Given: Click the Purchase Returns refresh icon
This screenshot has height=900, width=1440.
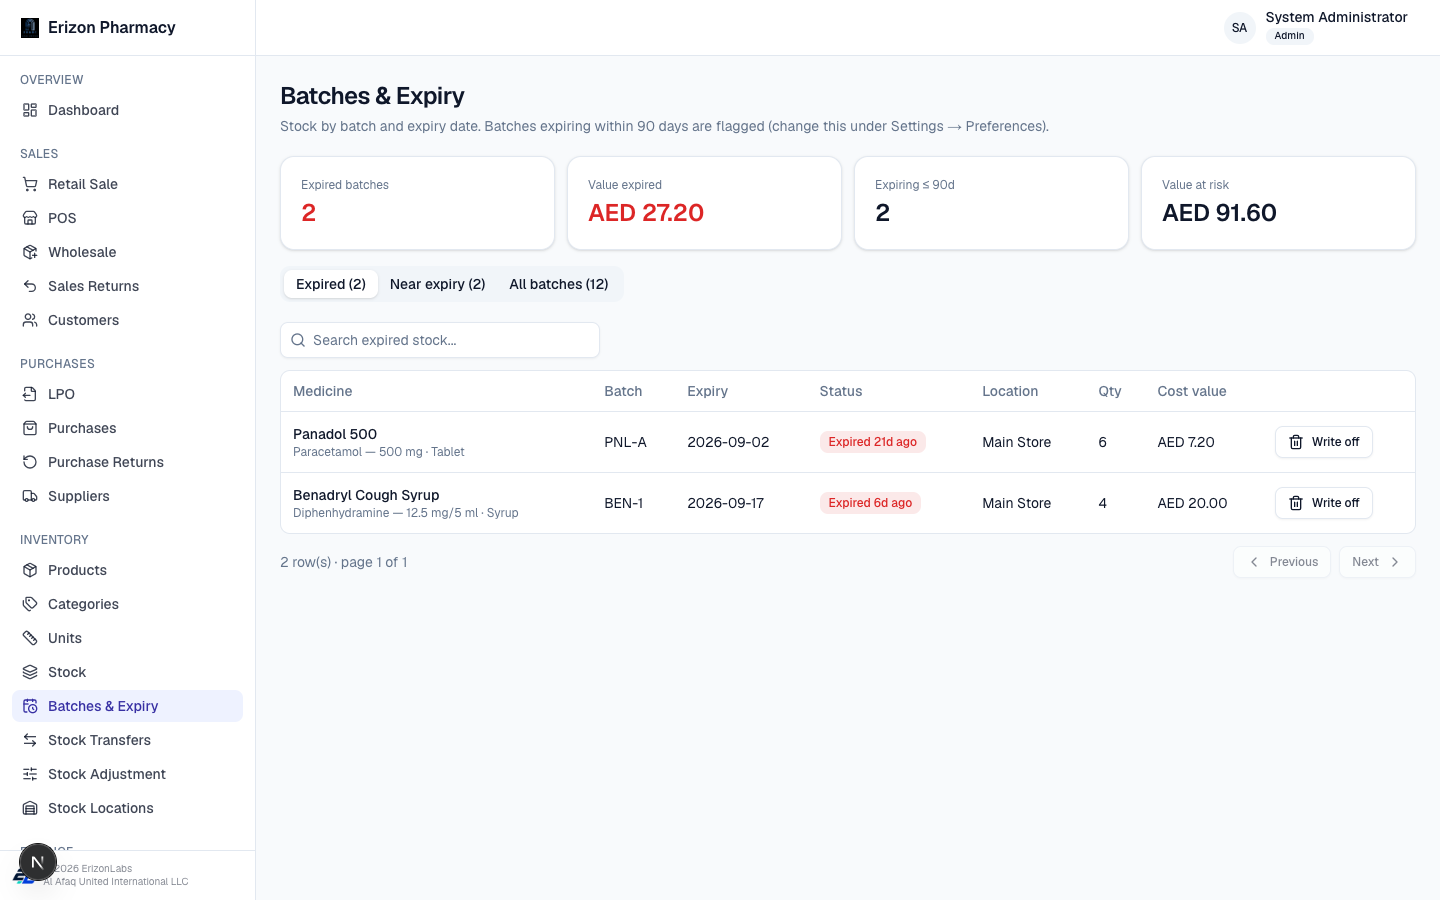Looking at the screenshot, I should pos(30,462).
